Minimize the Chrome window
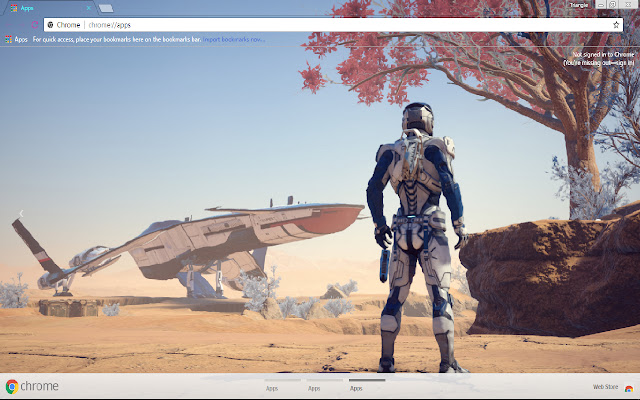 600,4
